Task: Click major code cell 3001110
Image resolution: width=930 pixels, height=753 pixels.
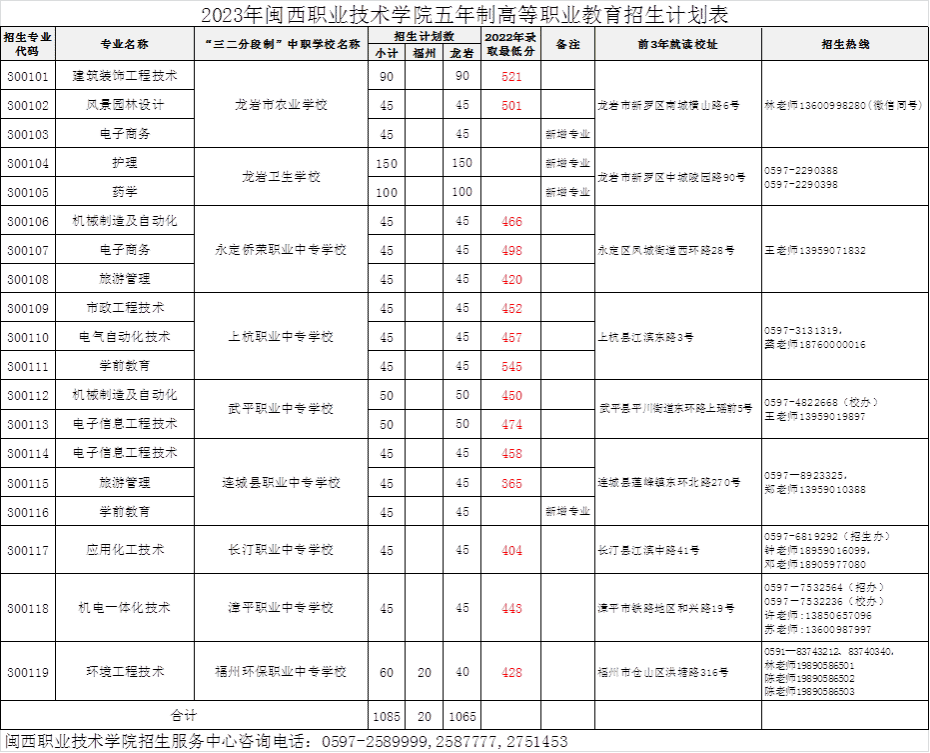Action: tap(27, 338)
